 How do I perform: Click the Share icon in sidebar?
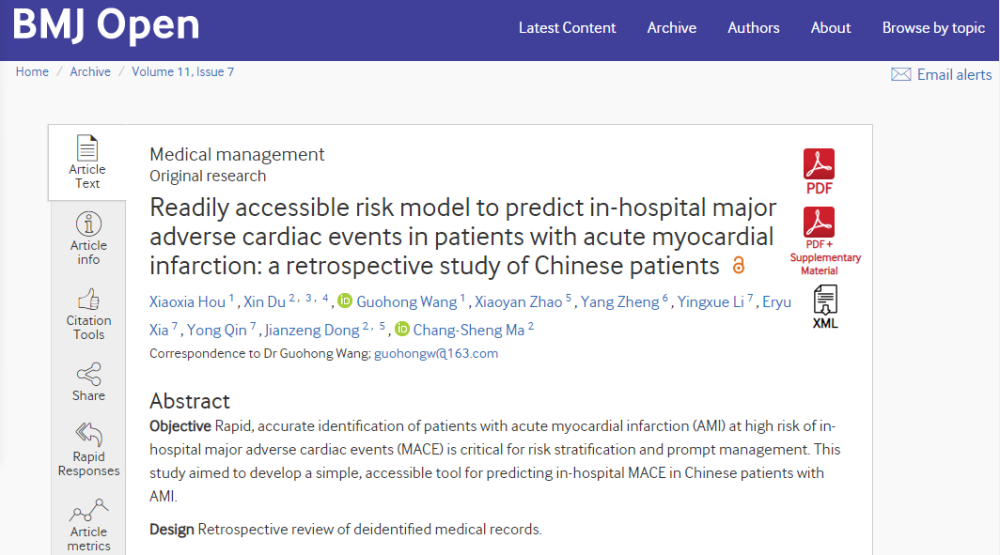pos(89,374)
